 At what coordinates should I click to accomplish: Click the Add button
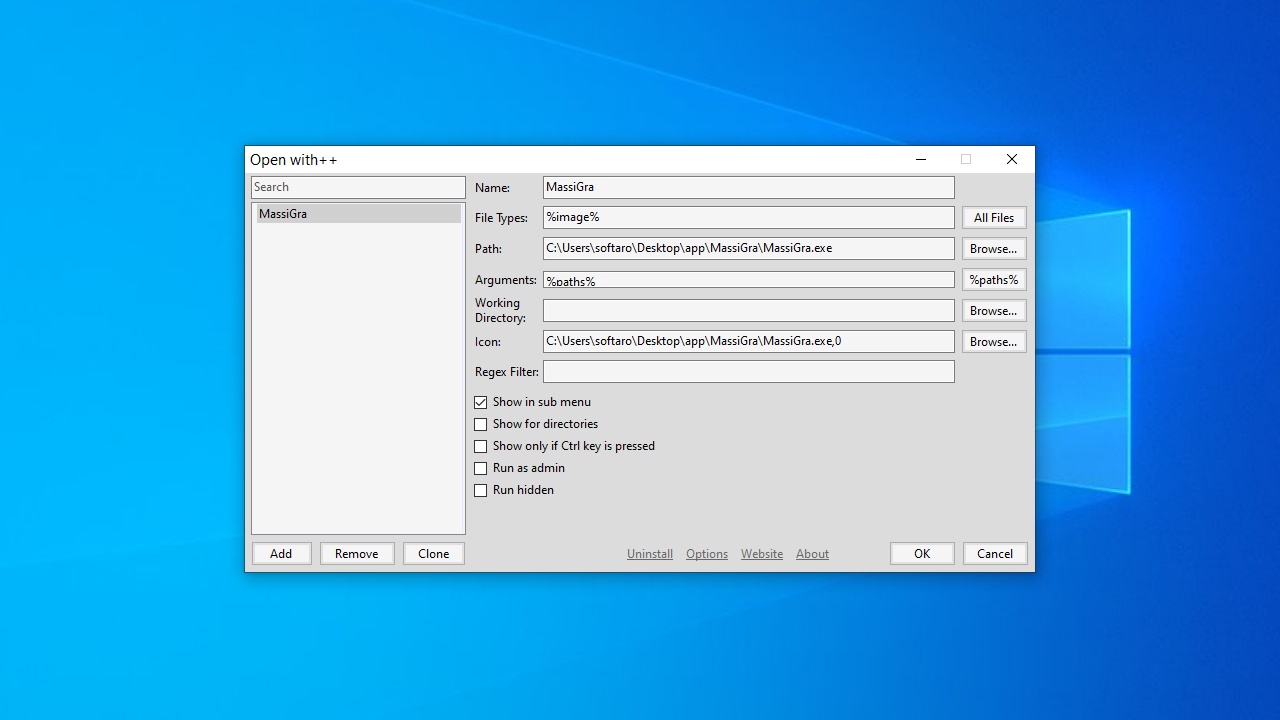click(x=281, y=553)
